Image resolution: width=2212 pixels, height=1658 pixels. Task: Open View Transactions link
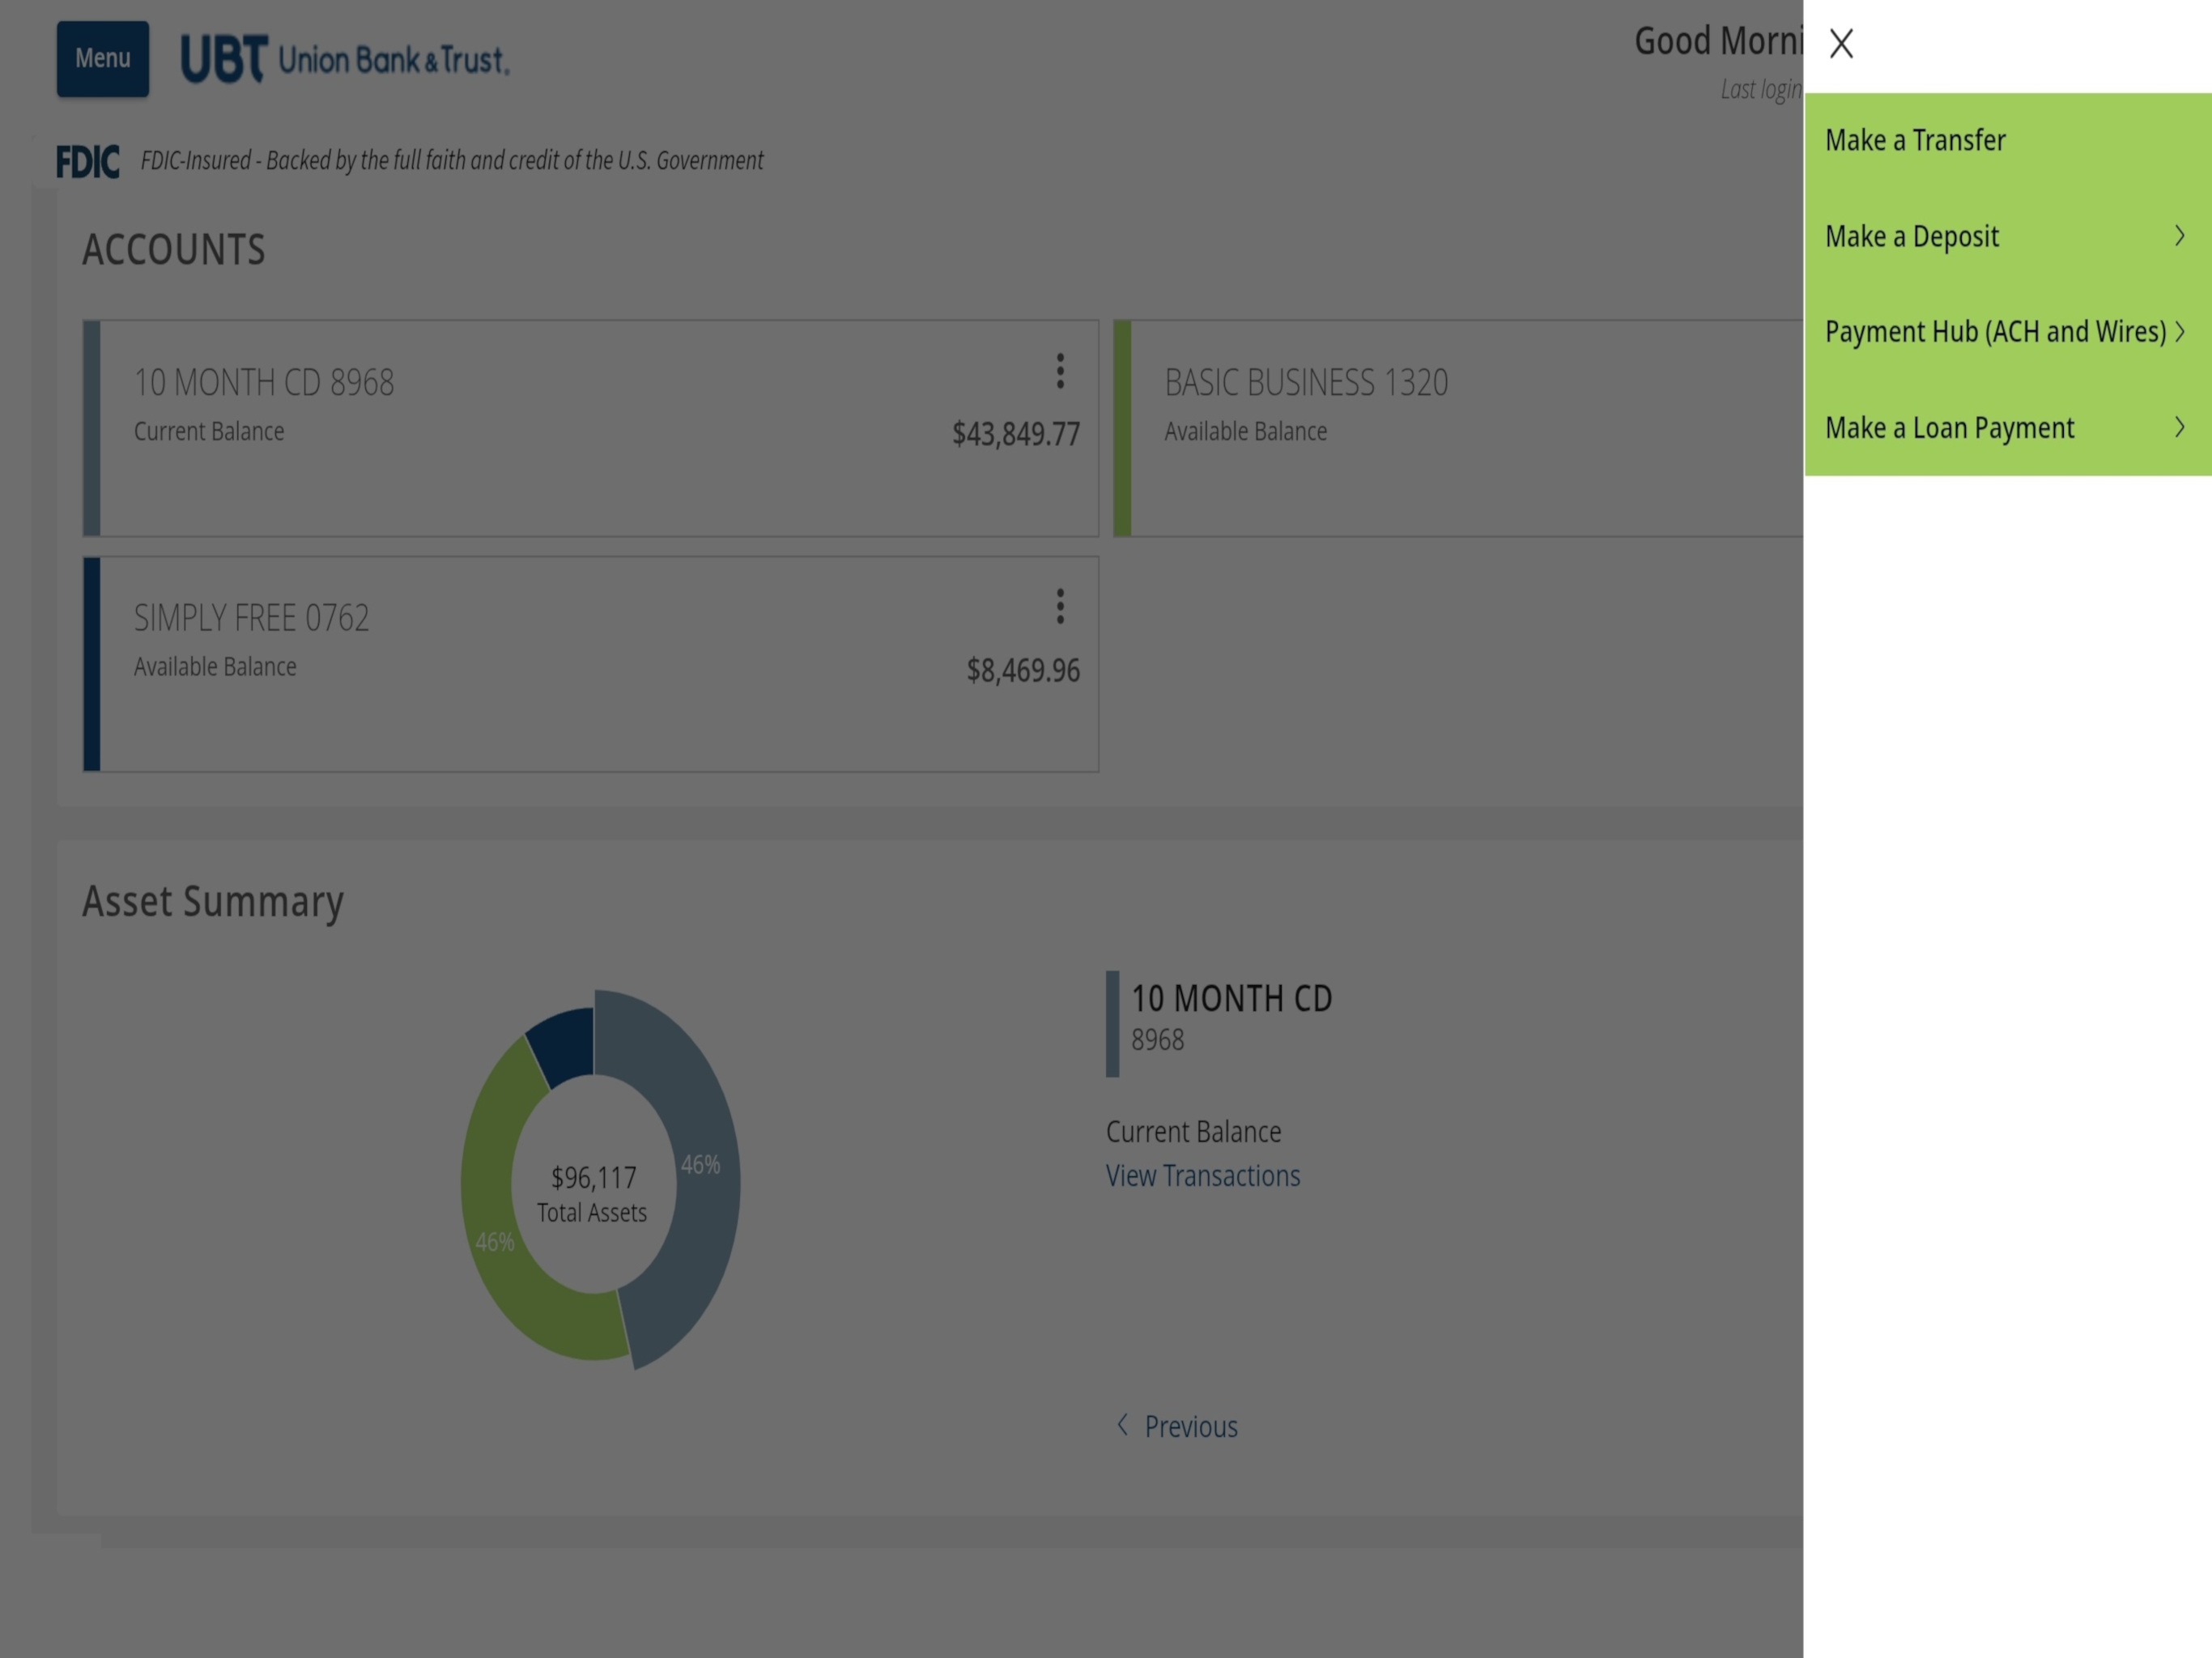[x=1203, y=1176]
